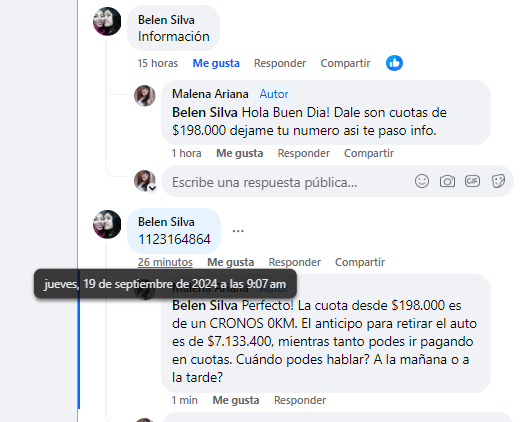Toggle Me gusta on Información comment
The width and height of the screenshot is (520, 422).
point(216,63)
